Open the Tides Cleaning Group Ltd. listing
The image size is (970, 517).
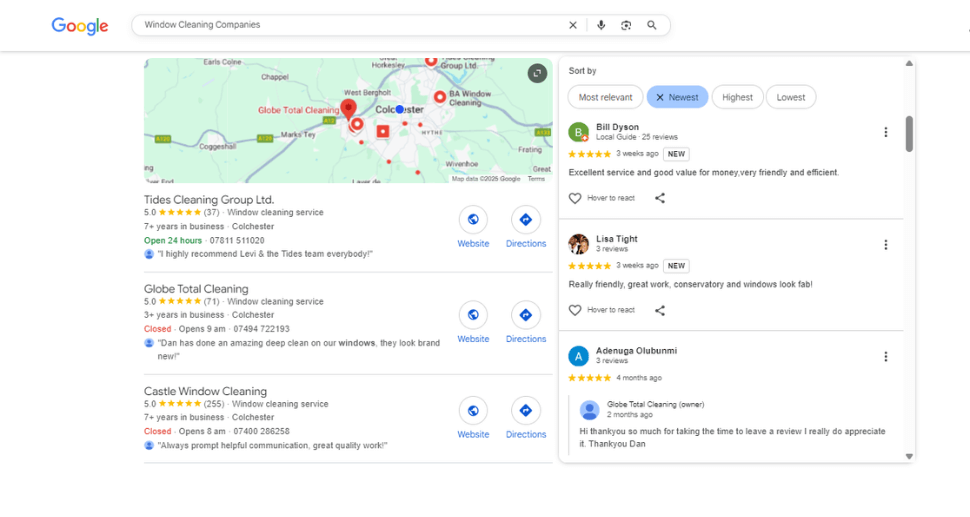tap(209, 200)
